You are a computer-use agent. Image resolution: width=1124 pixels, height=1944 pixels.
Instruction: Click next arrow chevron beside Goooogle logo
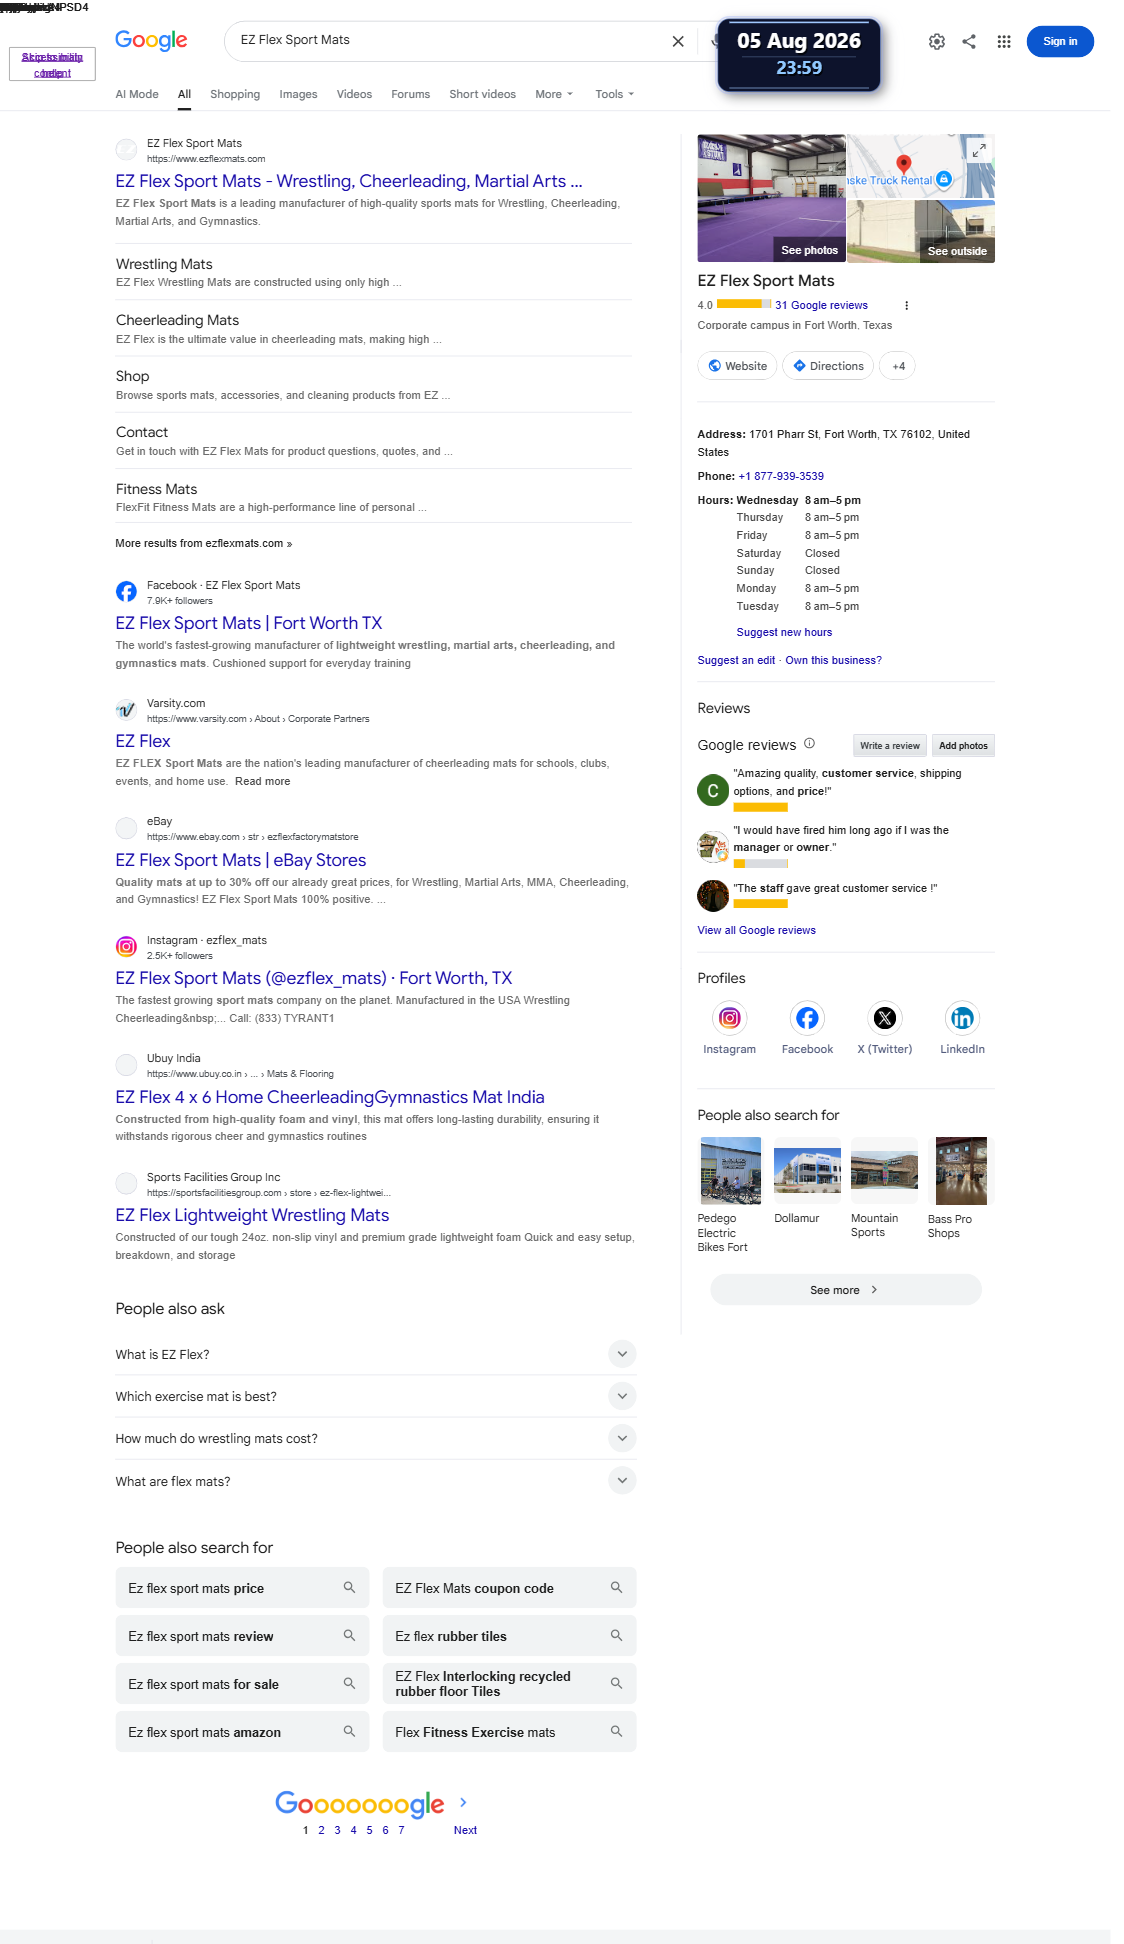click(463, 1802)
